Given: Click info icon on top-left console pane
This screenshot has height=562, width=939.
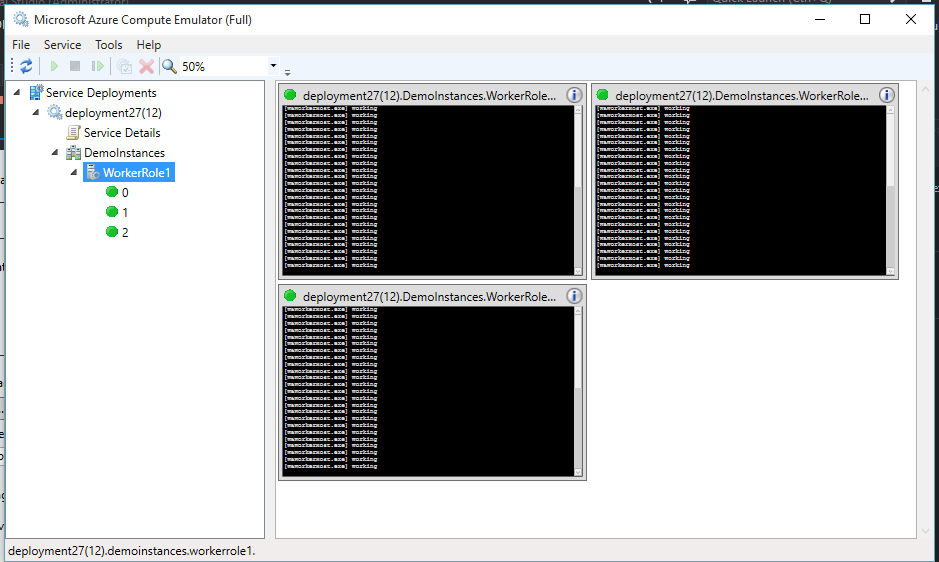Looking at the screenshot, I should 574,95.
